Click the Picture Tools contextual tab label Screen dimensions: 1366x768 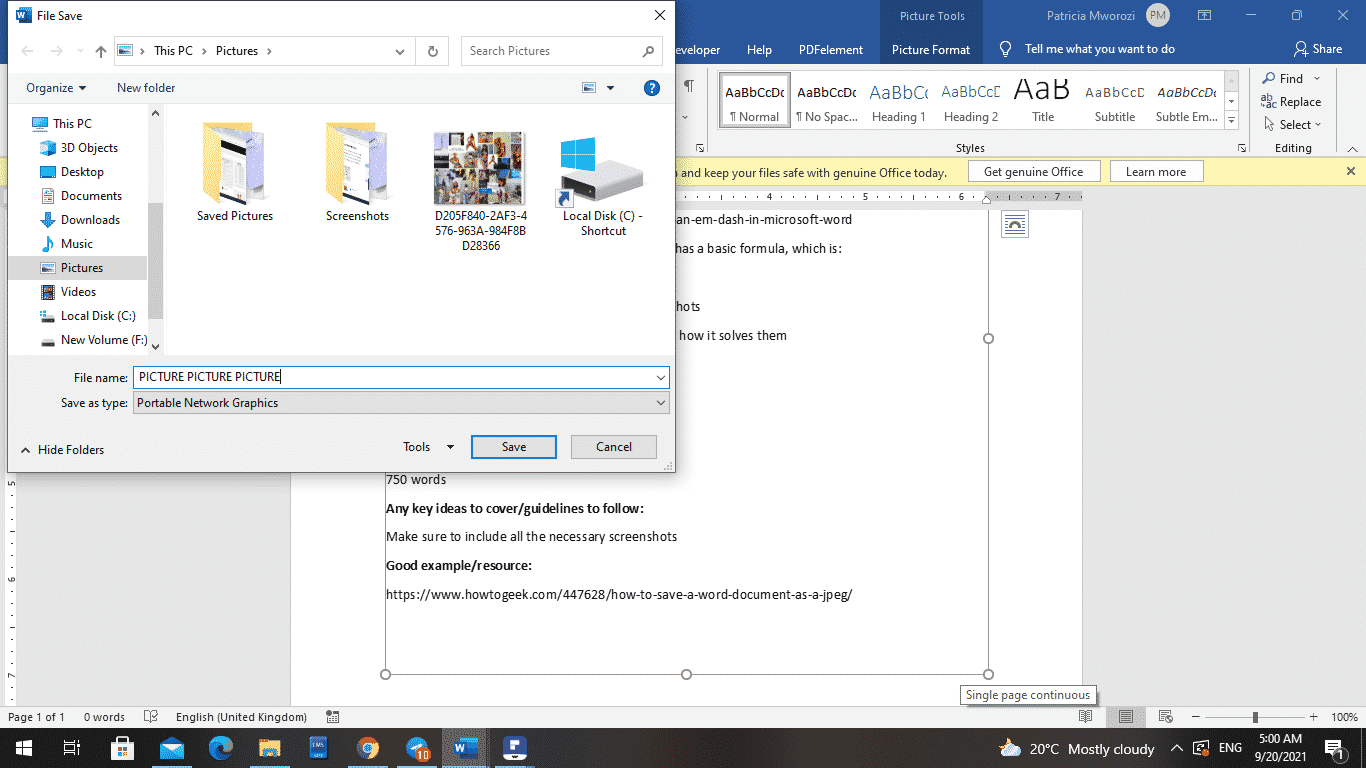[931, 16]
